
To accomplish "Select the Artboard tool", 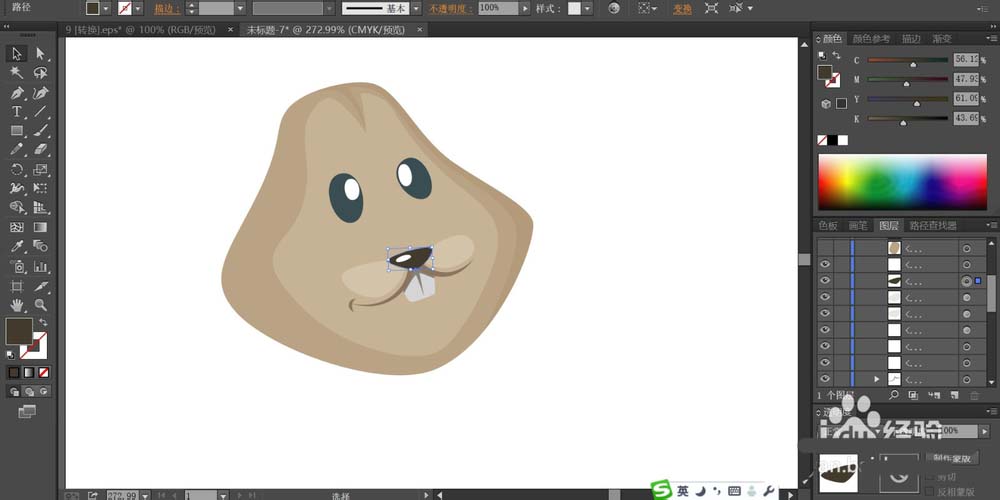I will pyautogui.click(x=17, y=286).
